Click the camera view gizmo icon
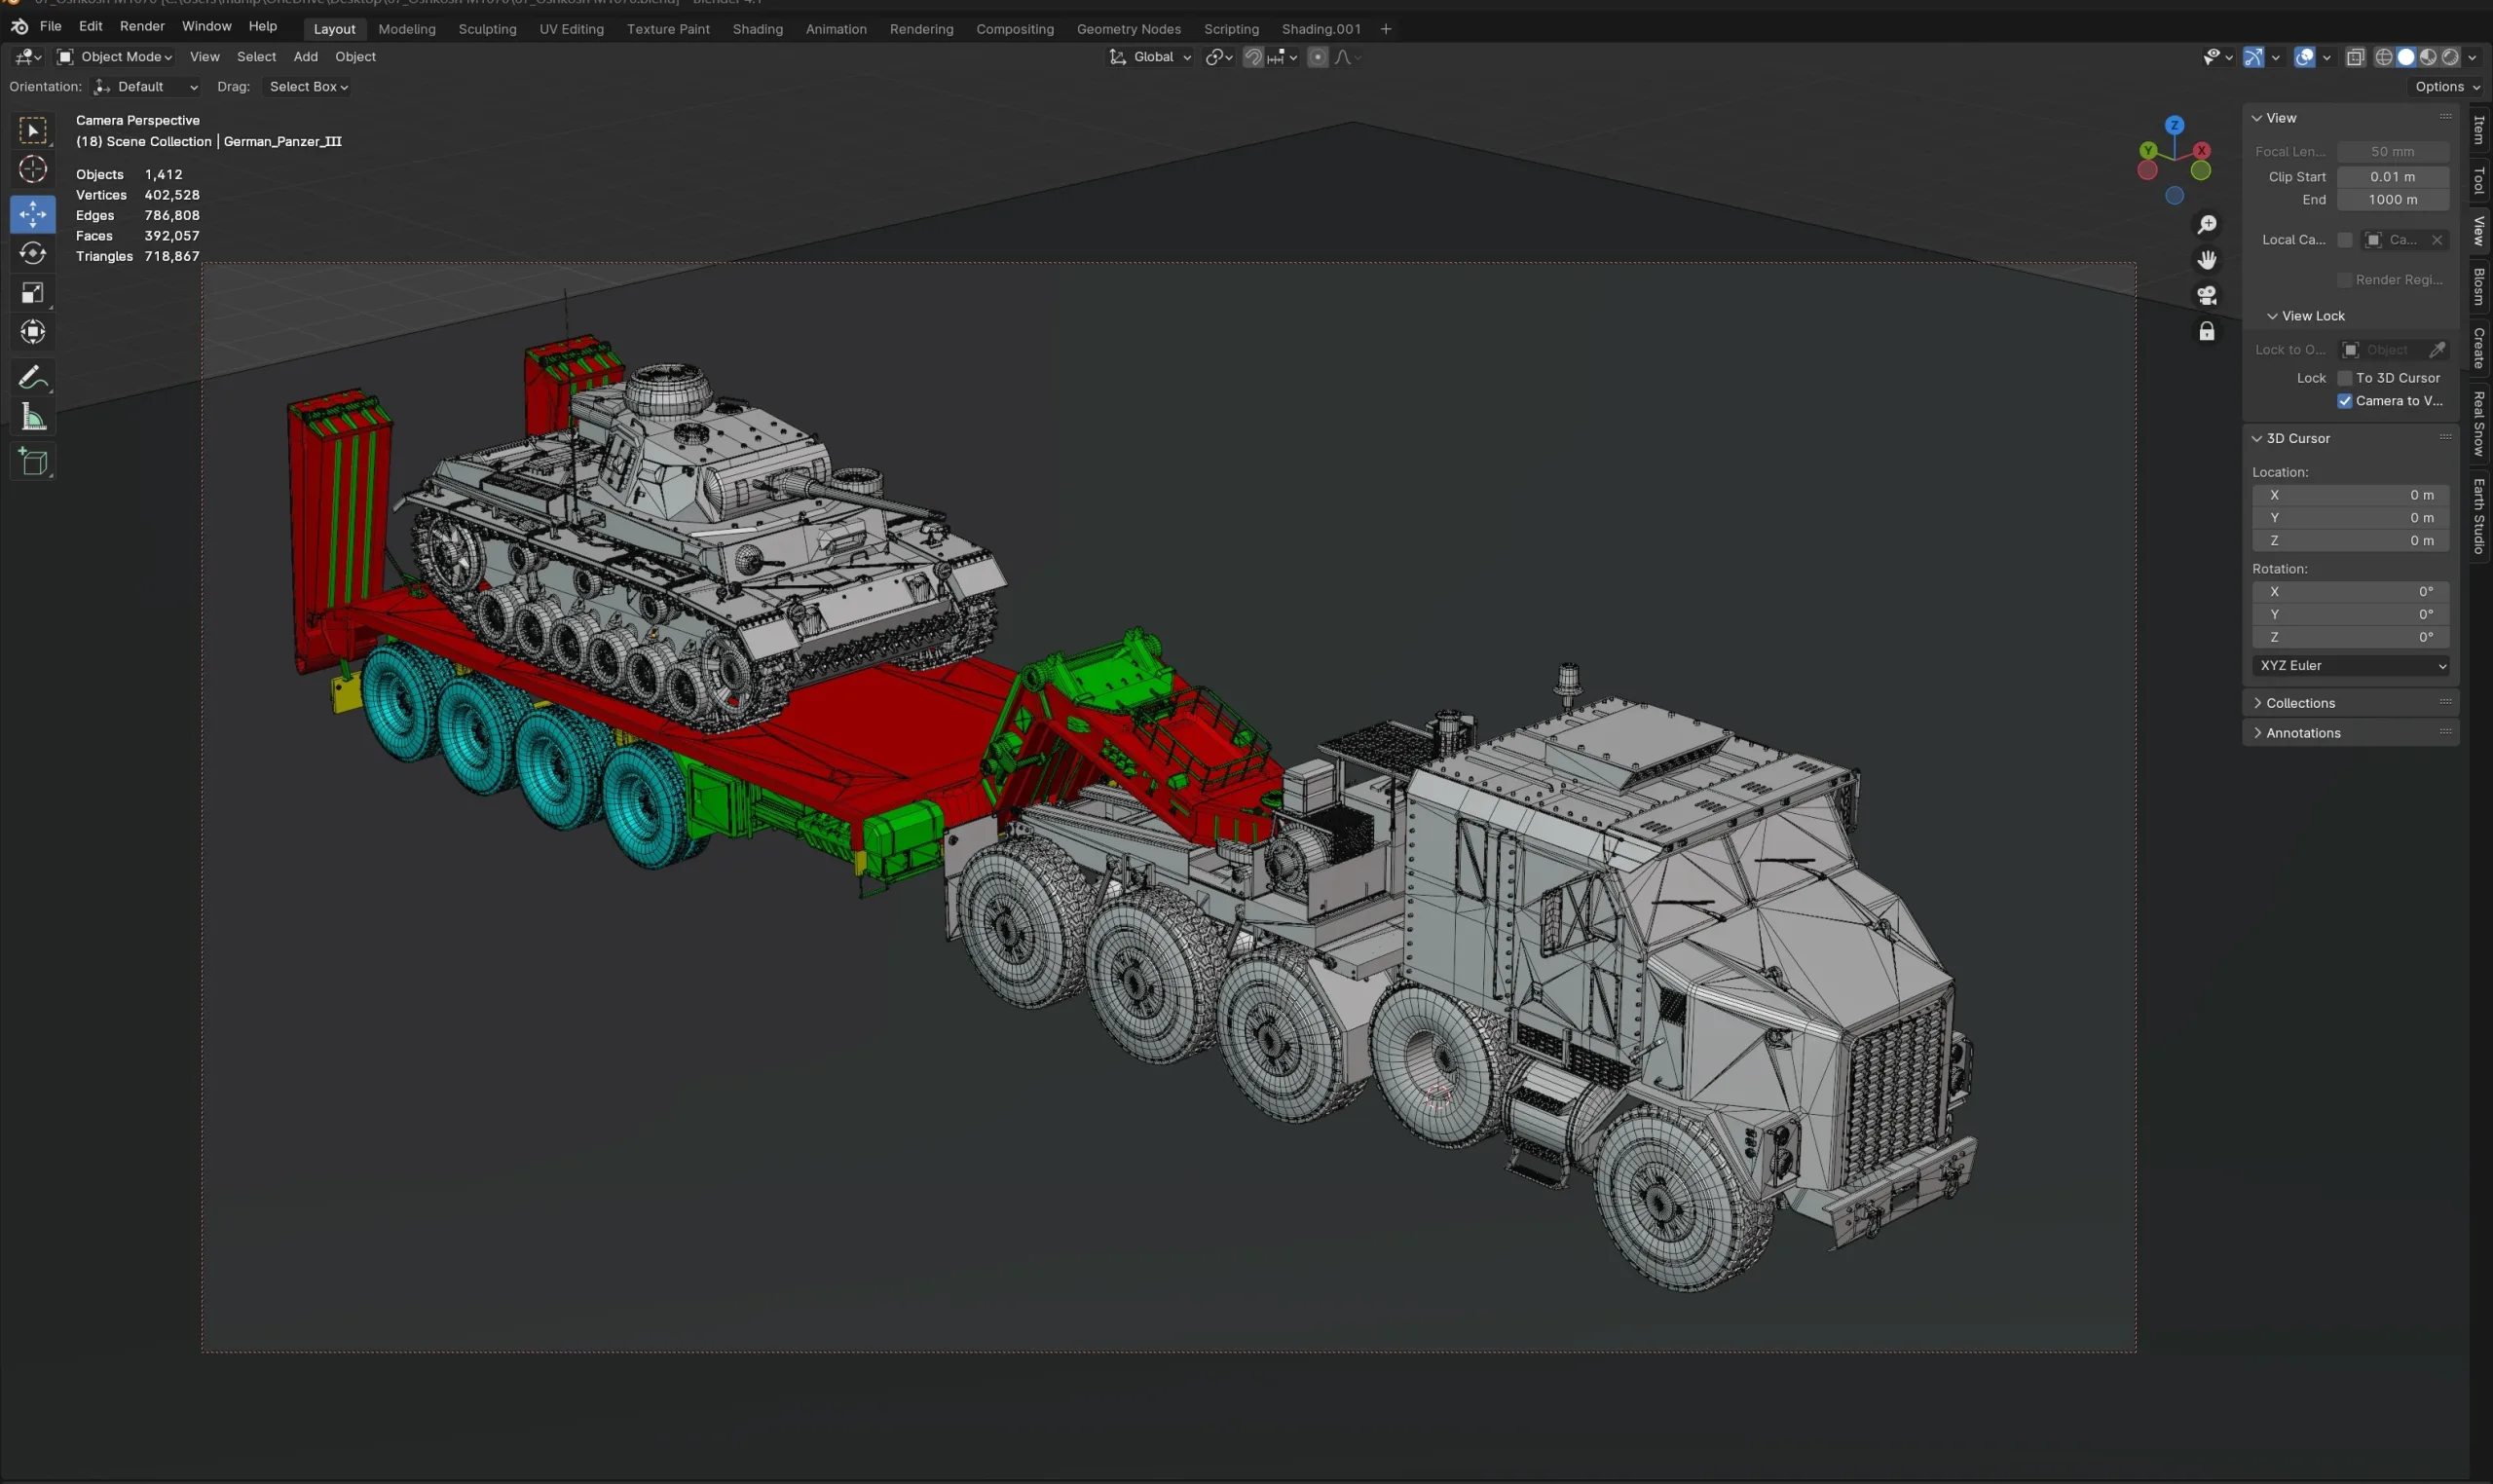Viewport: 2493px width, 1484px height. [x=2207, y=294]
